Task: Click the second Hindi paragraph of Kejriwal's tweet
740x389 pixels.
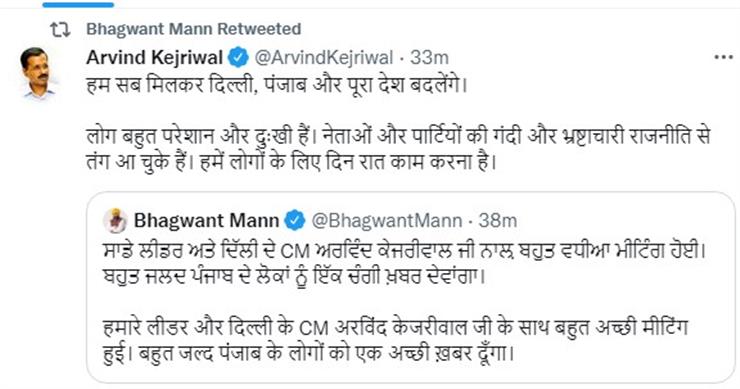Action: [x=398, y=149]
